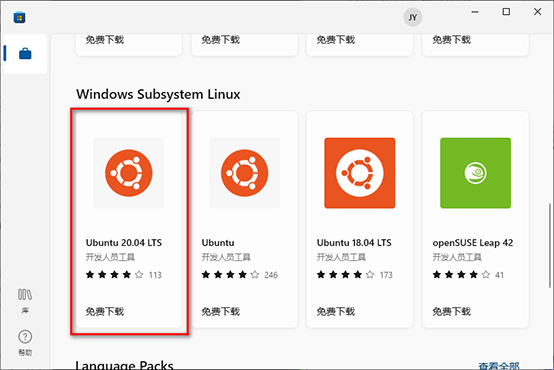Screen dimensions: 554x370
Task: Click 开发人员工具 category under openSUSE Leap 42
Action: [x=457, y=257]
